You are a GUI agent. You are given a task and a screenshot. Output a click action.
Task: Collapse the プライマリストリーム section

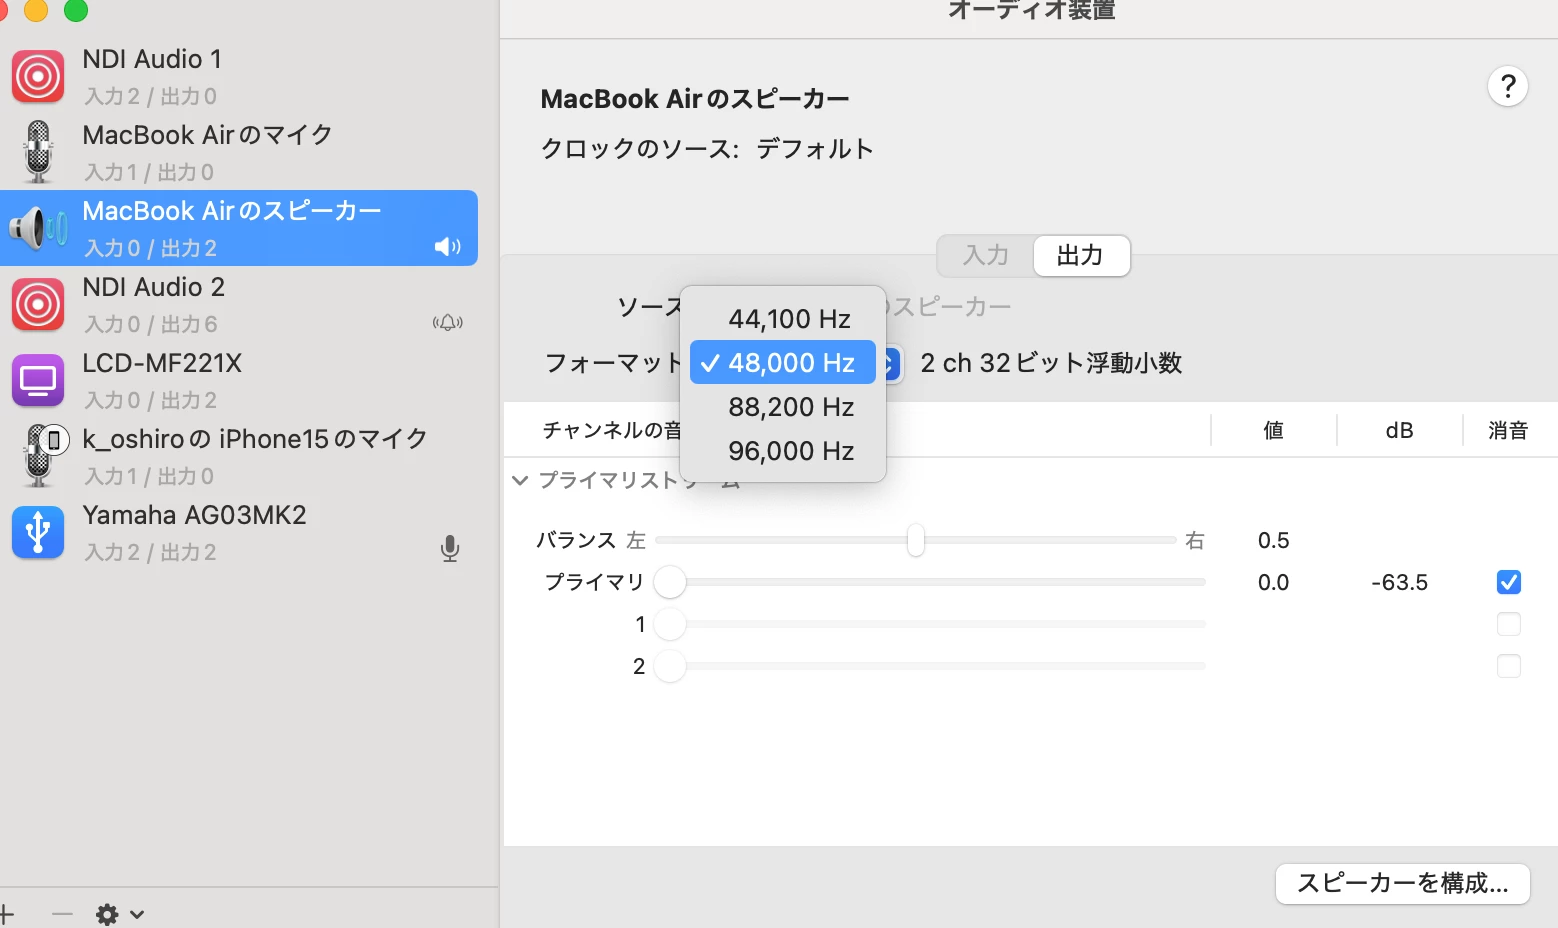tap(520, 480)
